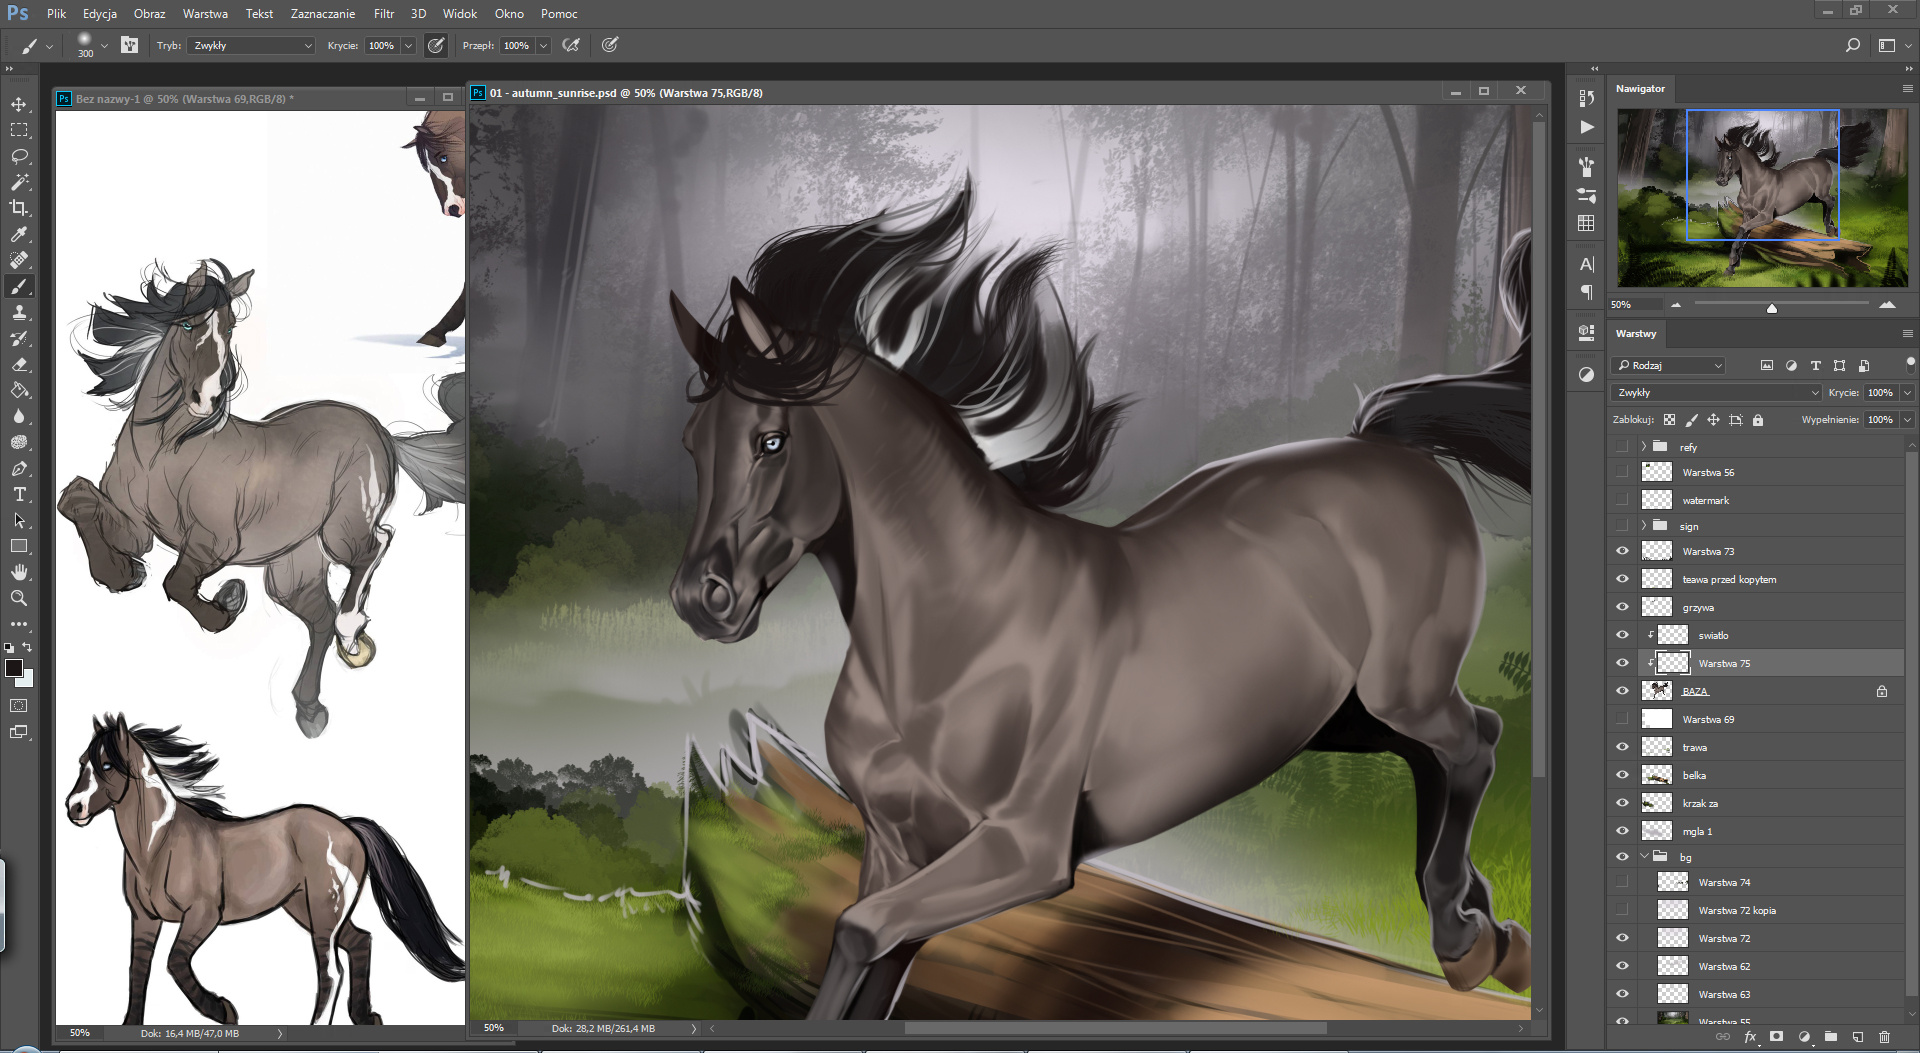Select the Eraser tool

click(x=19, y=365)
